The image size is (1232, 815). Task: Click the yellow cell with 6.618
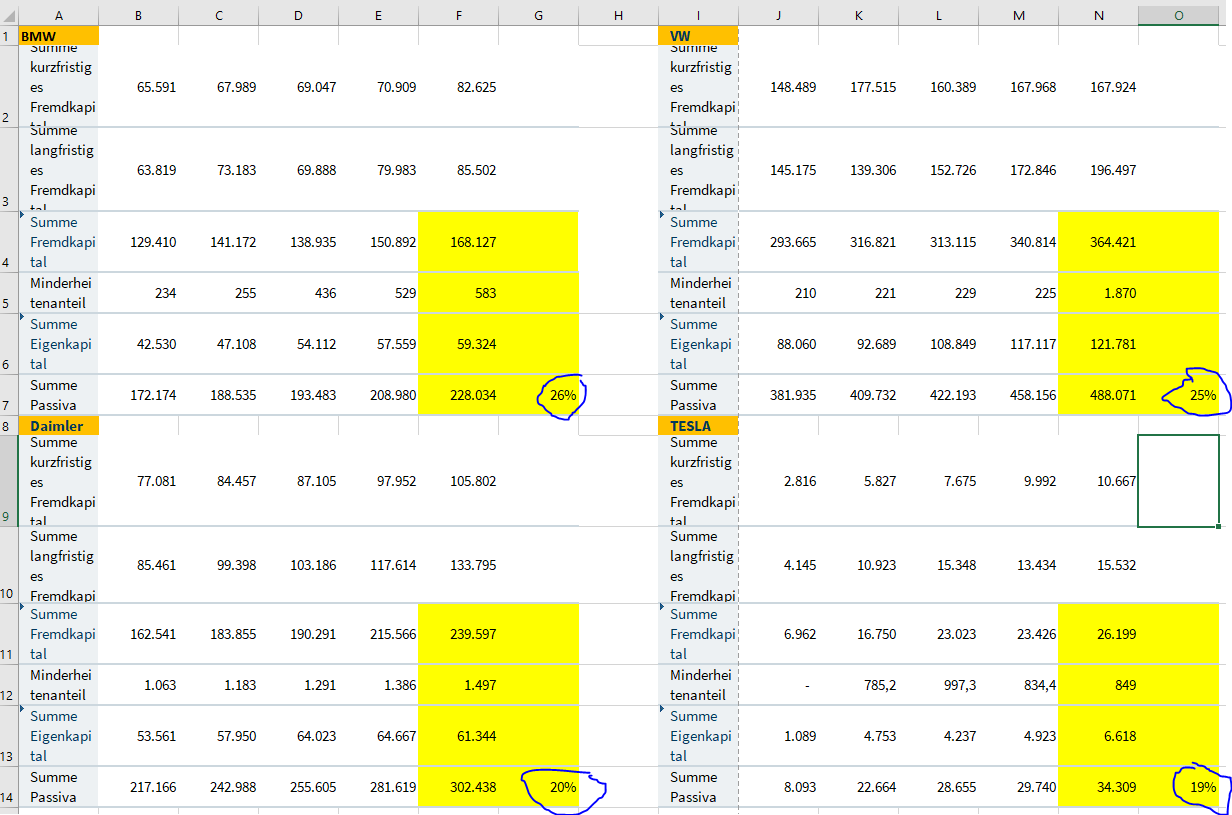point(1098,736)
